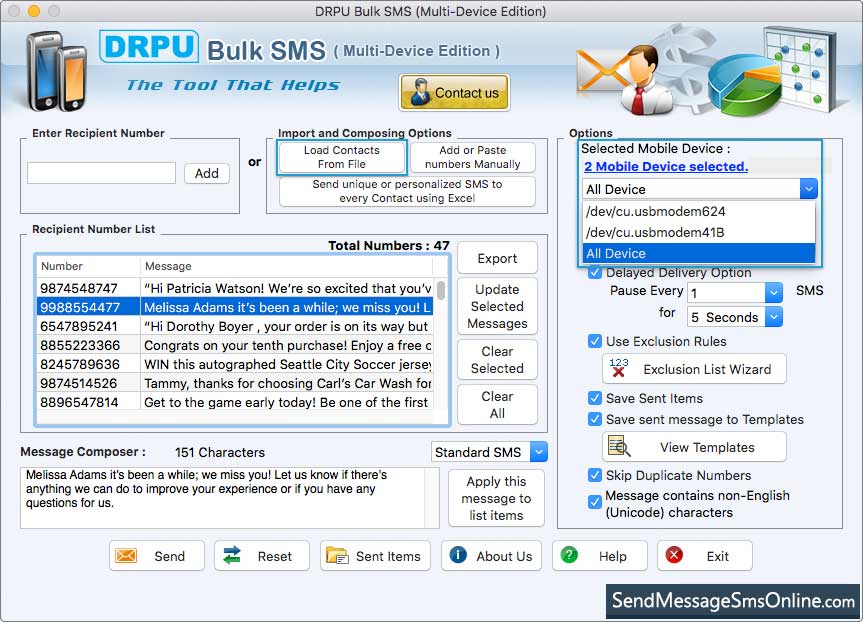Click the pie chart banner graphic
863x622 pixels.
tap(744, 83)
